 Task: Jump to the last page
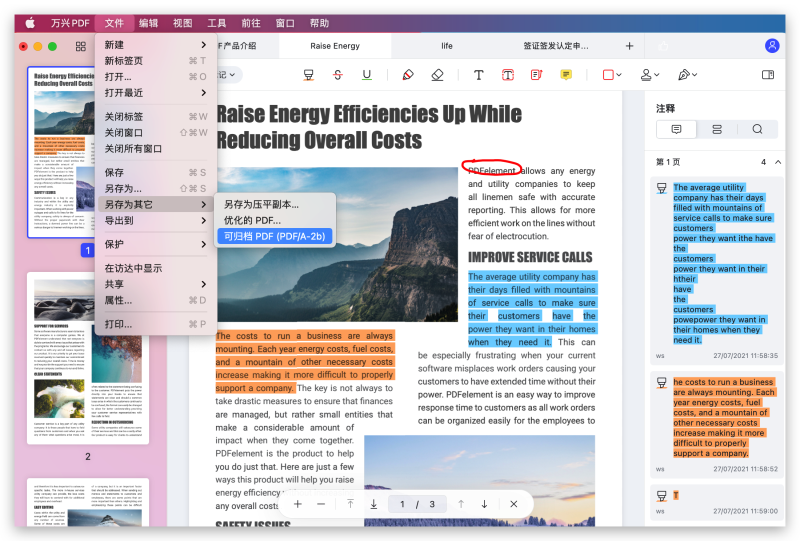click(373, 504)
